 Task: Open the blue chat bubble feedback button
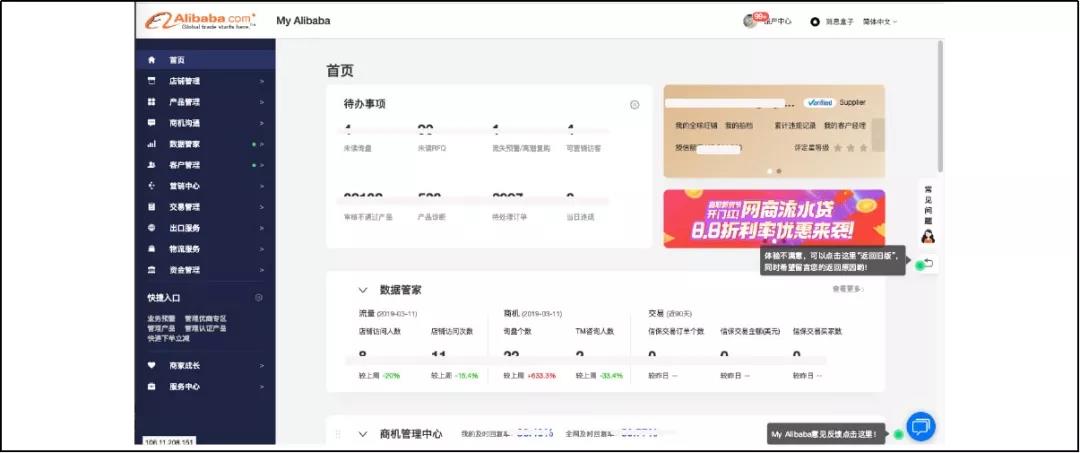(x=920, y=426)
